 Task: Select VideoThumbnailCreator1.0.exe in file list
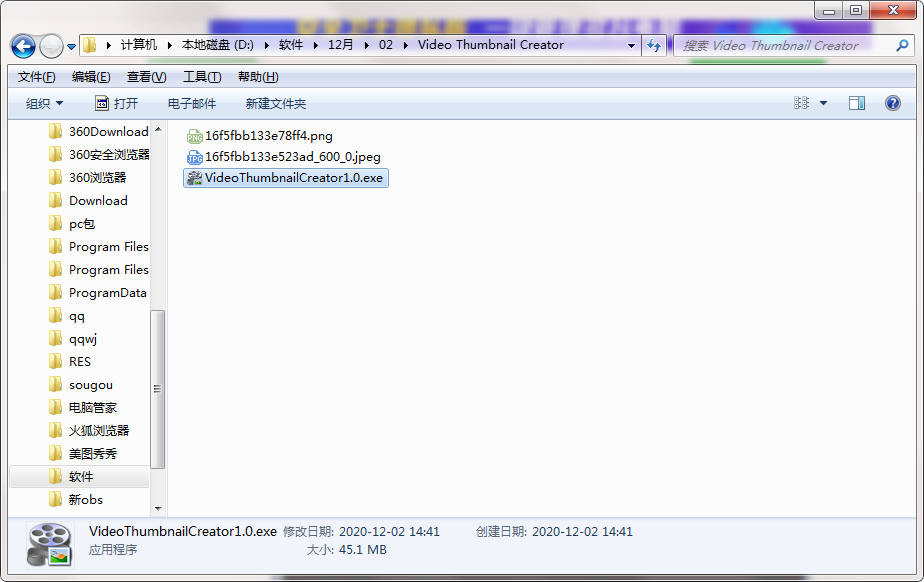286,178
